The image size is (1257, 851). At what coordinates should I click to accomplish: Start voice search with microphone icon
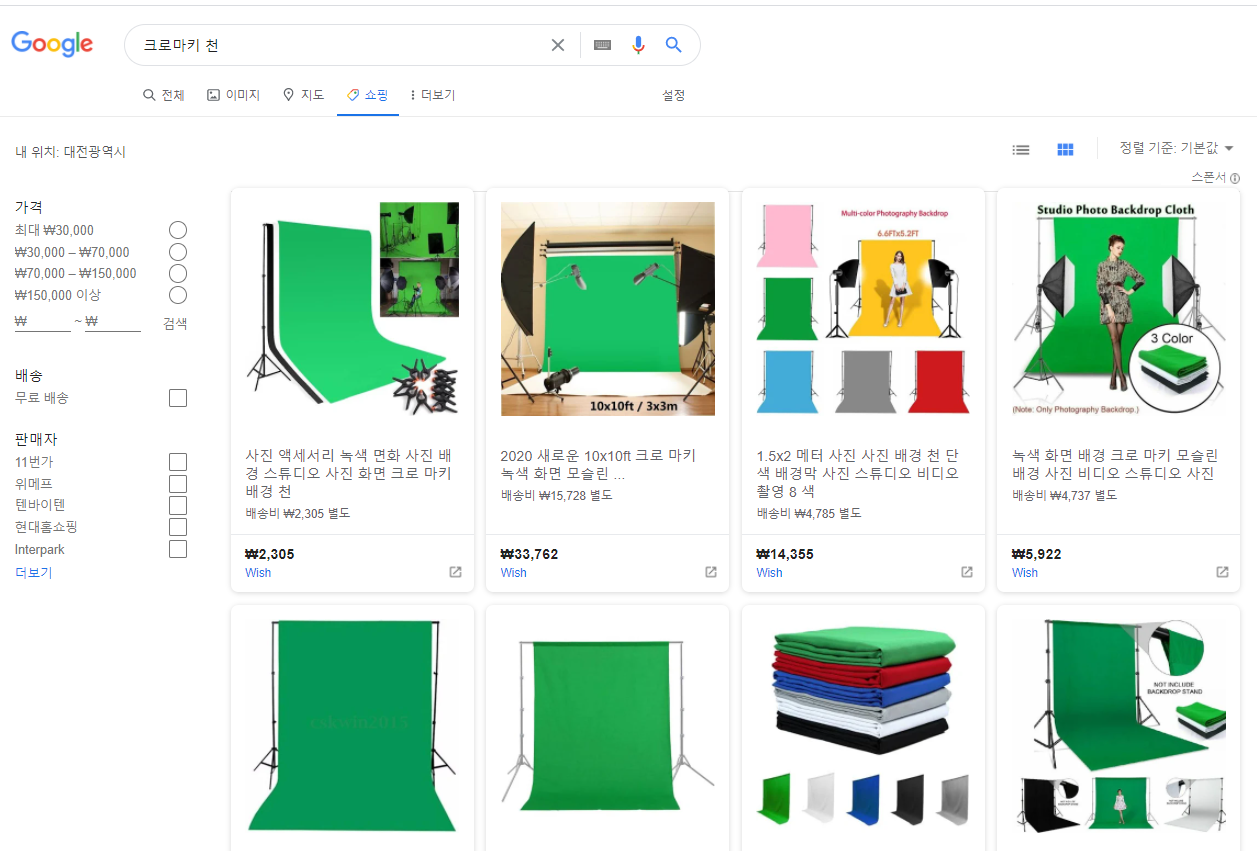coord(638,45)
